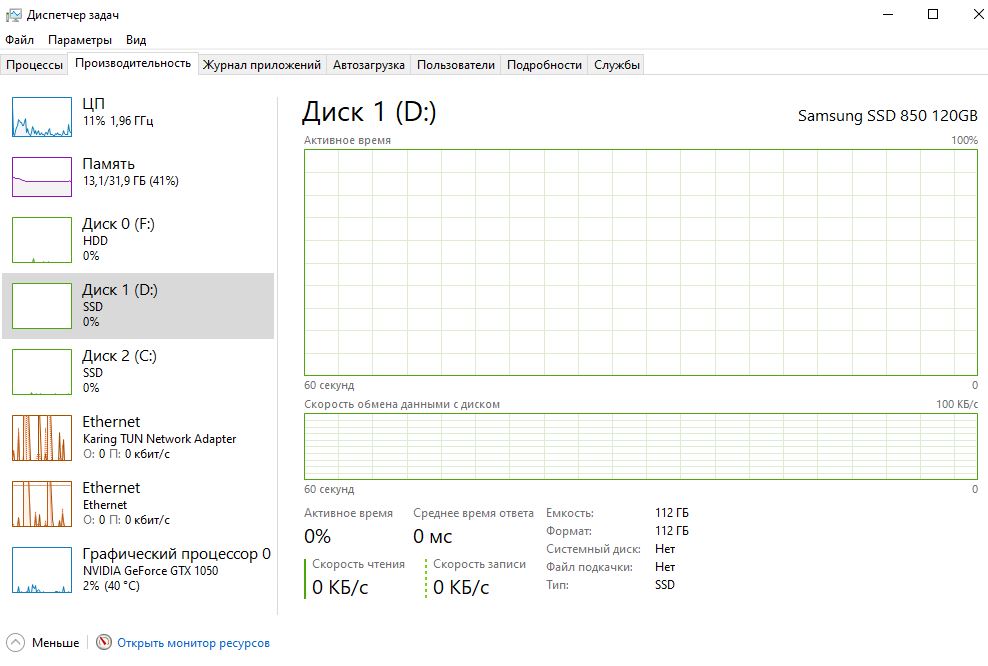The height and width of the screenshot is (666, 988).
Task: Click the Открыть монитор ресурсов link
Action: (193, 643)
